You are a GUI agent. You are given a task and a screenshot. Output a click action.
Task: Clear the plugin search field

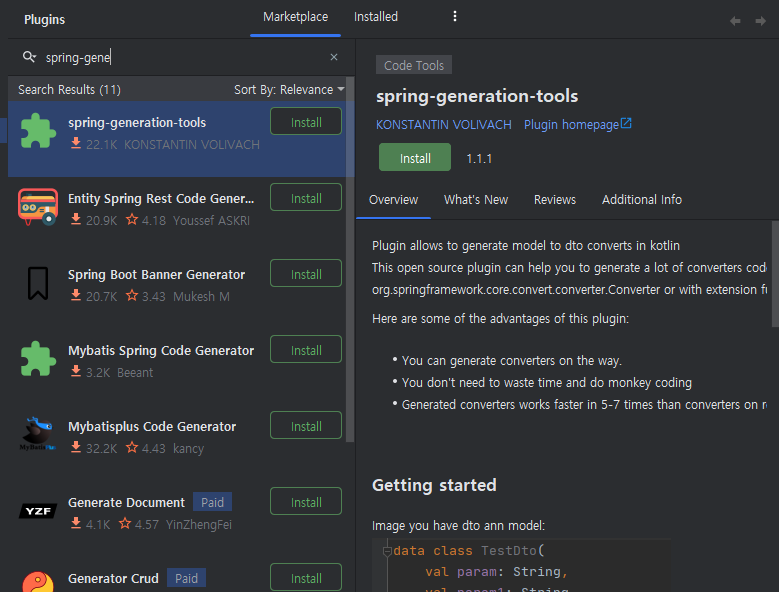click(334, 57)
